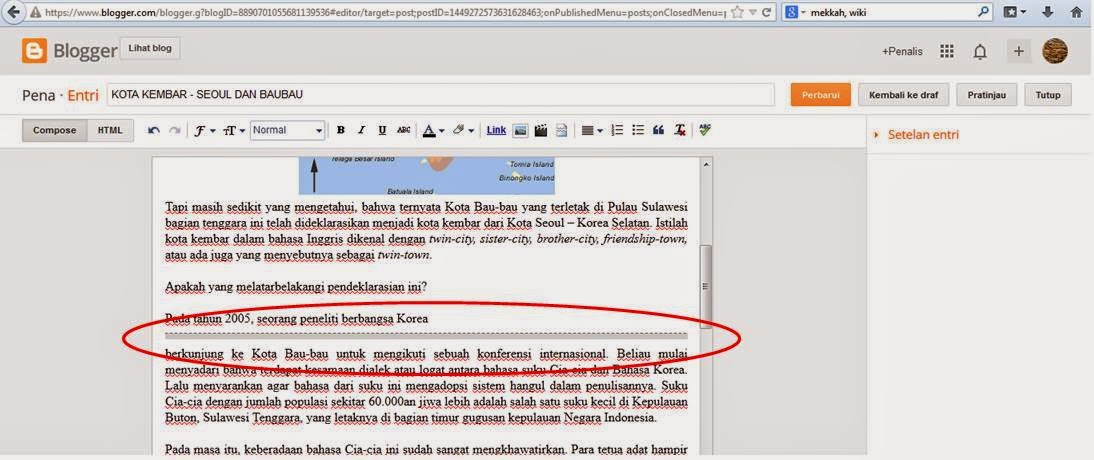Image resolution: width=1094 pixels, height=460 pixels.
Task: Click the search magnifier icon
Action: click(983, 13)
